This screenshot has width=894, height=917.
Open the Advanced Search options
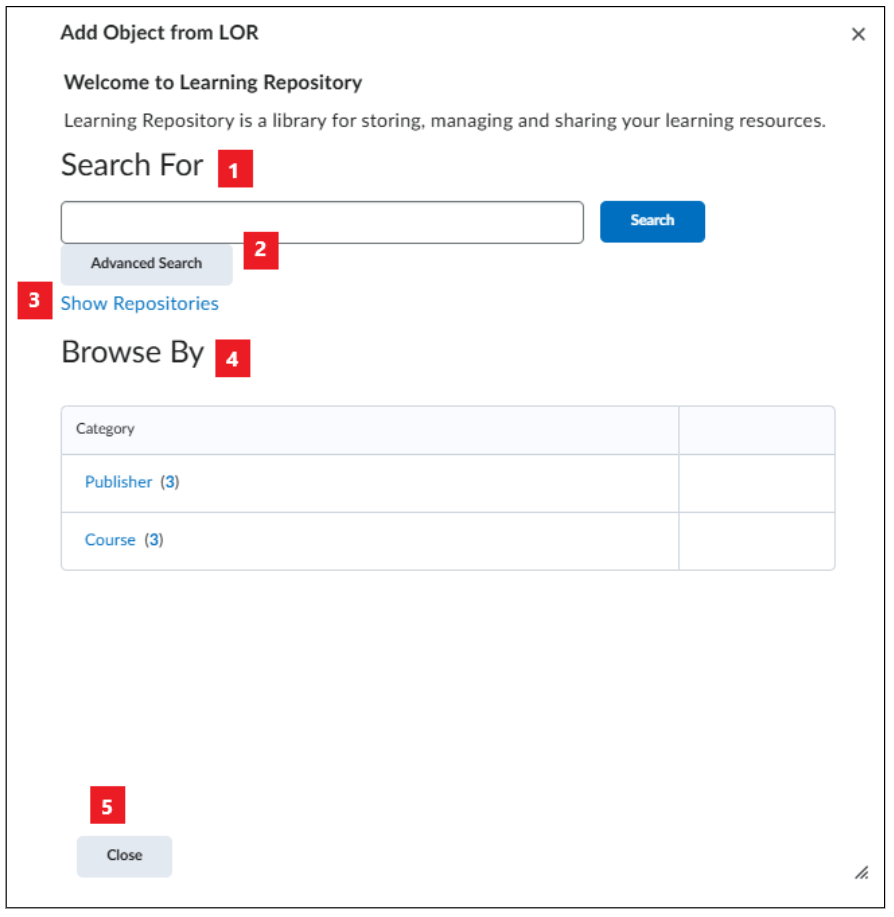[146, 264]
